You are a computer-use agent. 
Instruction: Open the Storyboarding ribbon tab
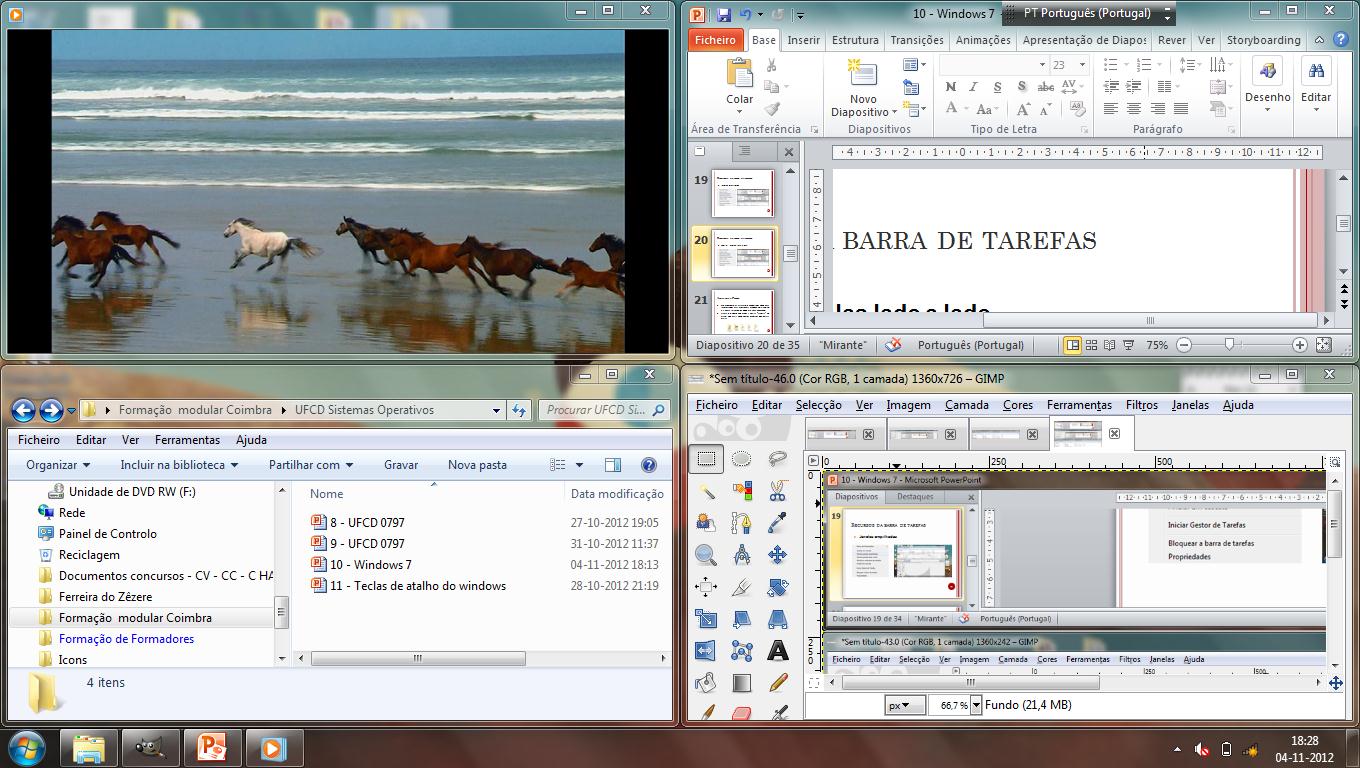pyautogui.click(x=1264, y=40)
